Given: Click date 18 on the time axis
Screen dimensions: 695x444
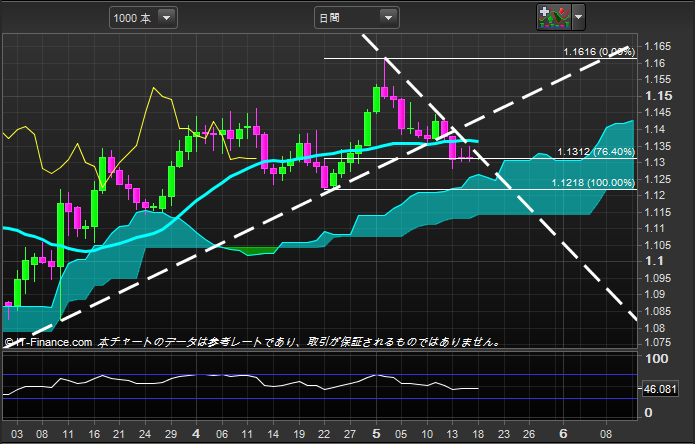Looking at the screenshot, I should pyautogui.click(x=478, y=434).
